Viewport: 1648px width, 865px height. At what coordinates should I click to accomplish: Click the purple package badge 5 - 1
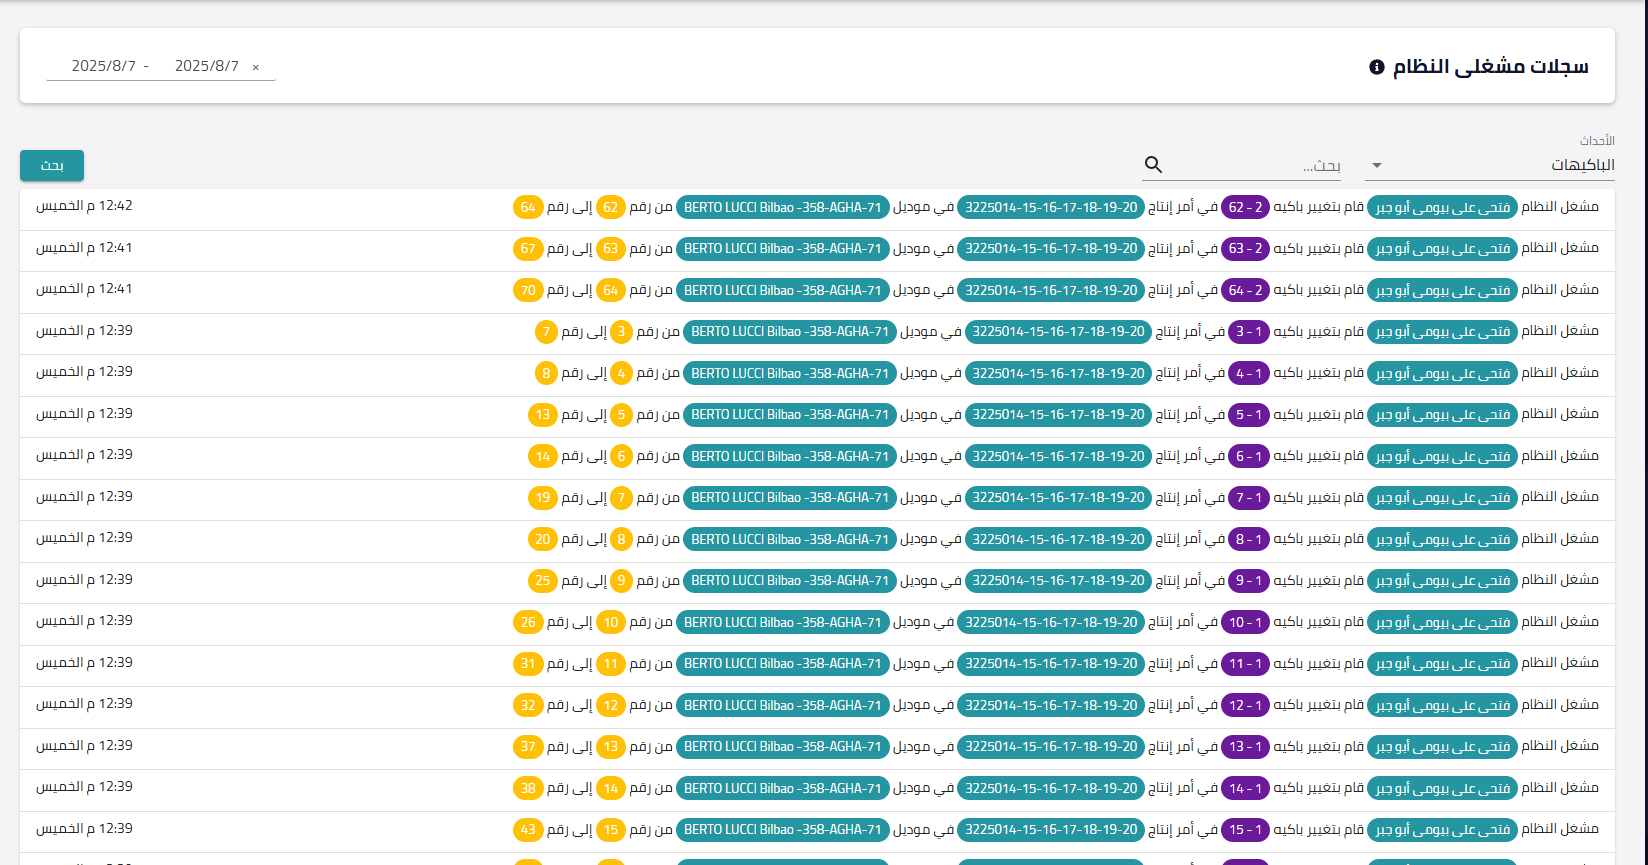[1249, 414]
